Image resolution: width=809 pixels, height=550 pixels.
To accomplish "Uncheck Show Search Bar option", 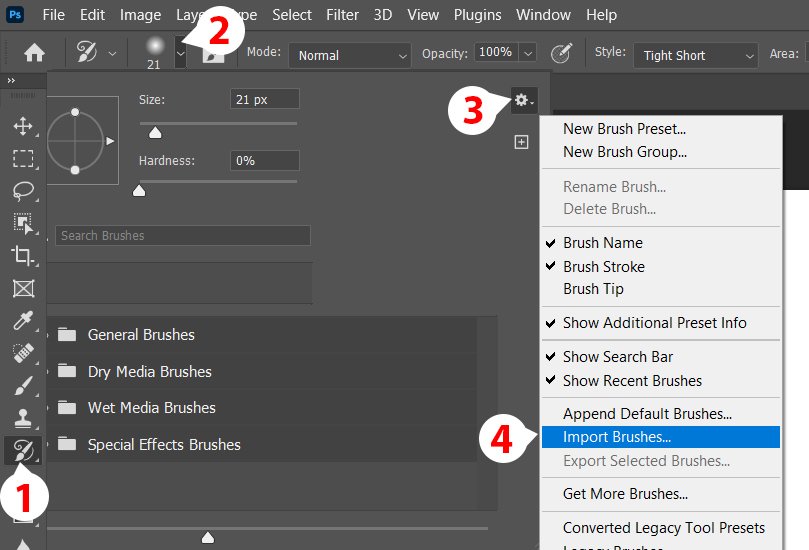I will (617, 357).
